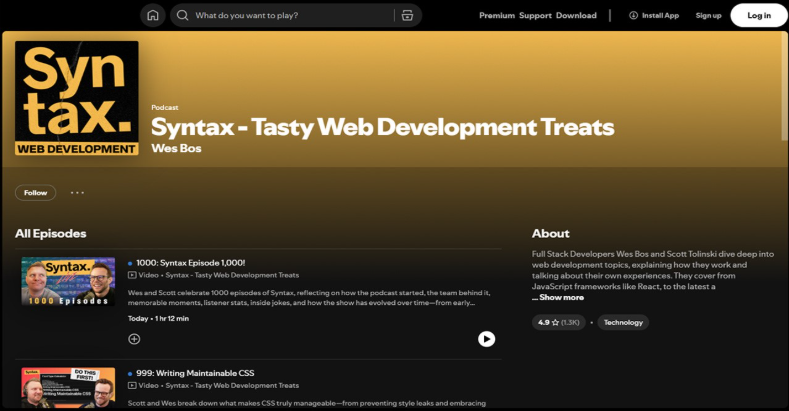Open show link under episode 1000 title
Viewport: 789px width, 411px height.
click(232, 275)
